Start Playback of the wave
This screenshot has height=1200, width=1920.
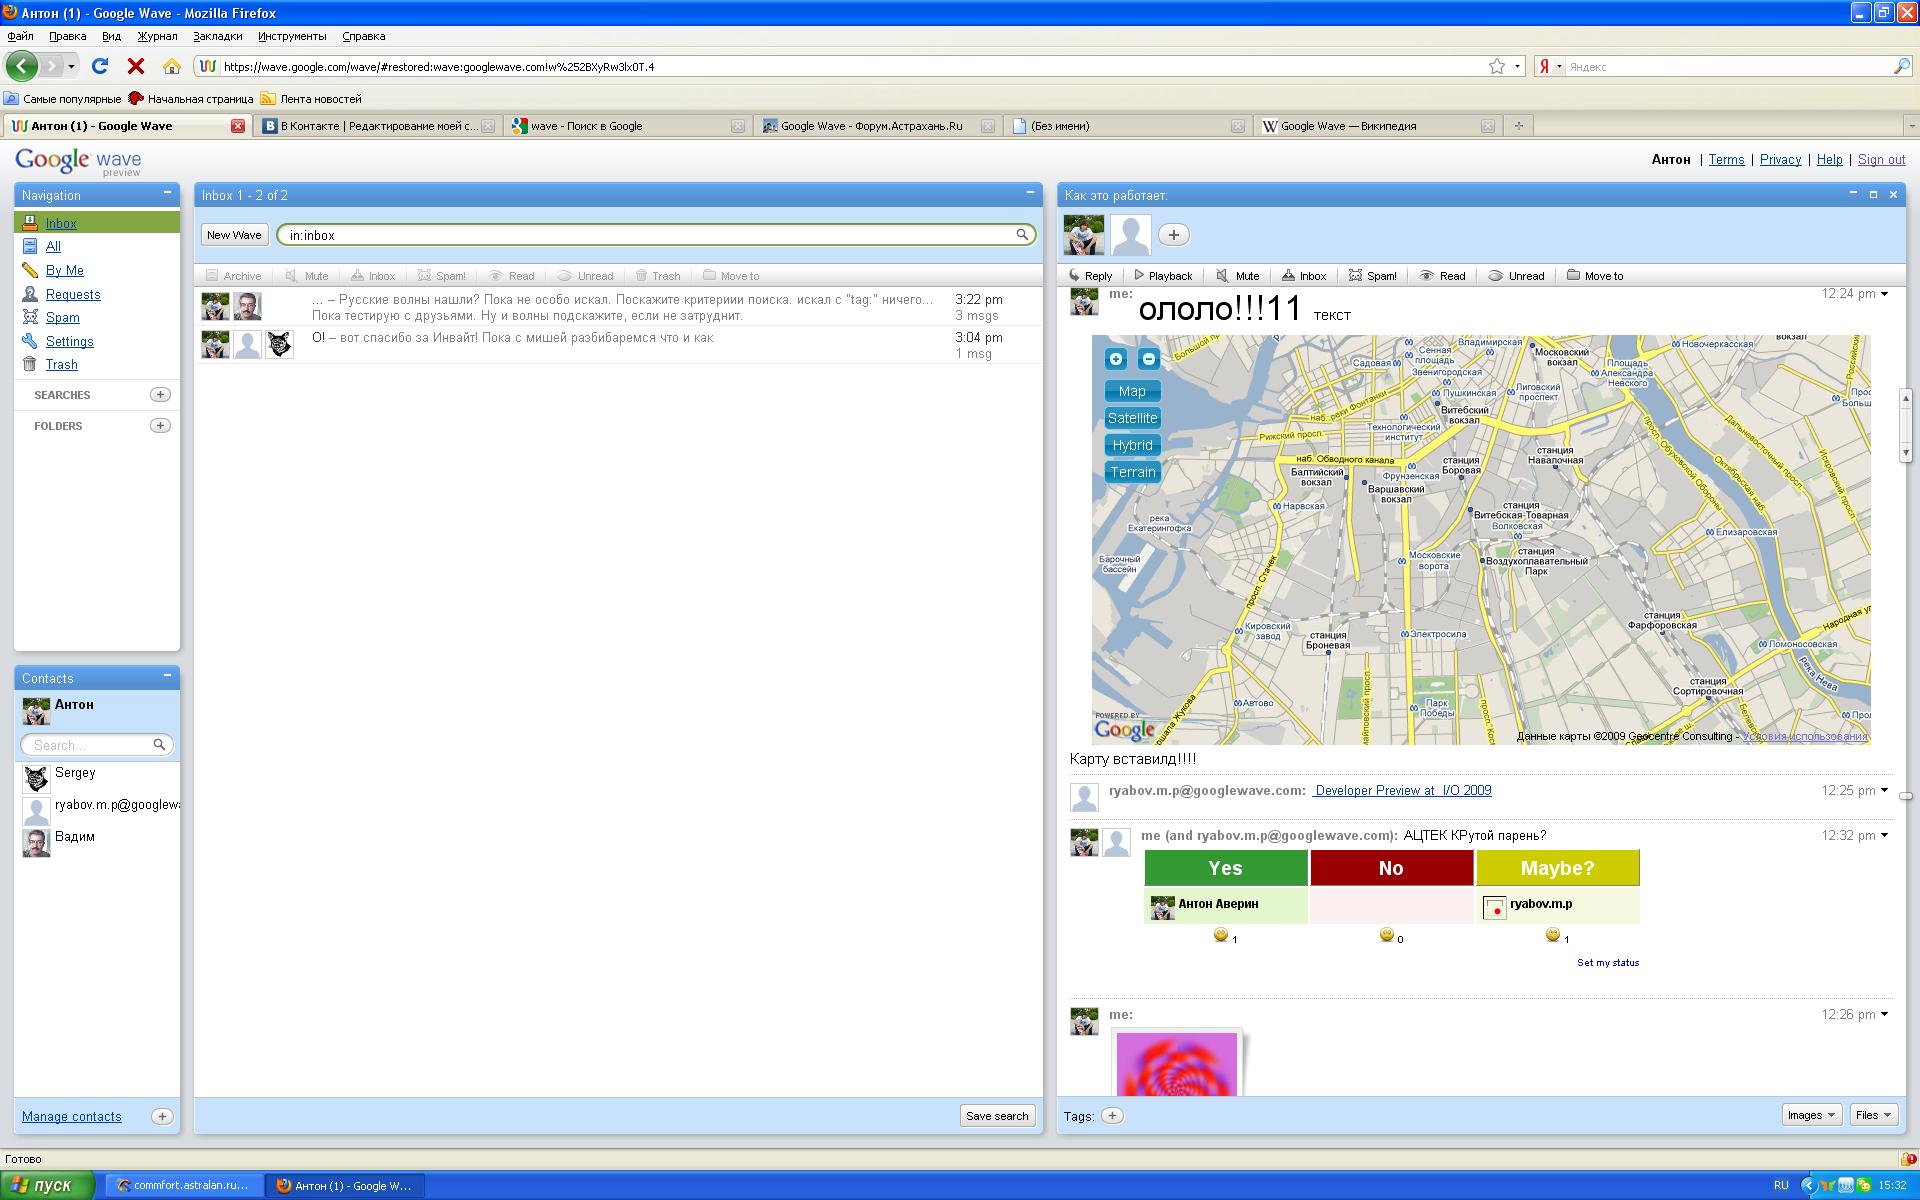tap(1163, 276)
